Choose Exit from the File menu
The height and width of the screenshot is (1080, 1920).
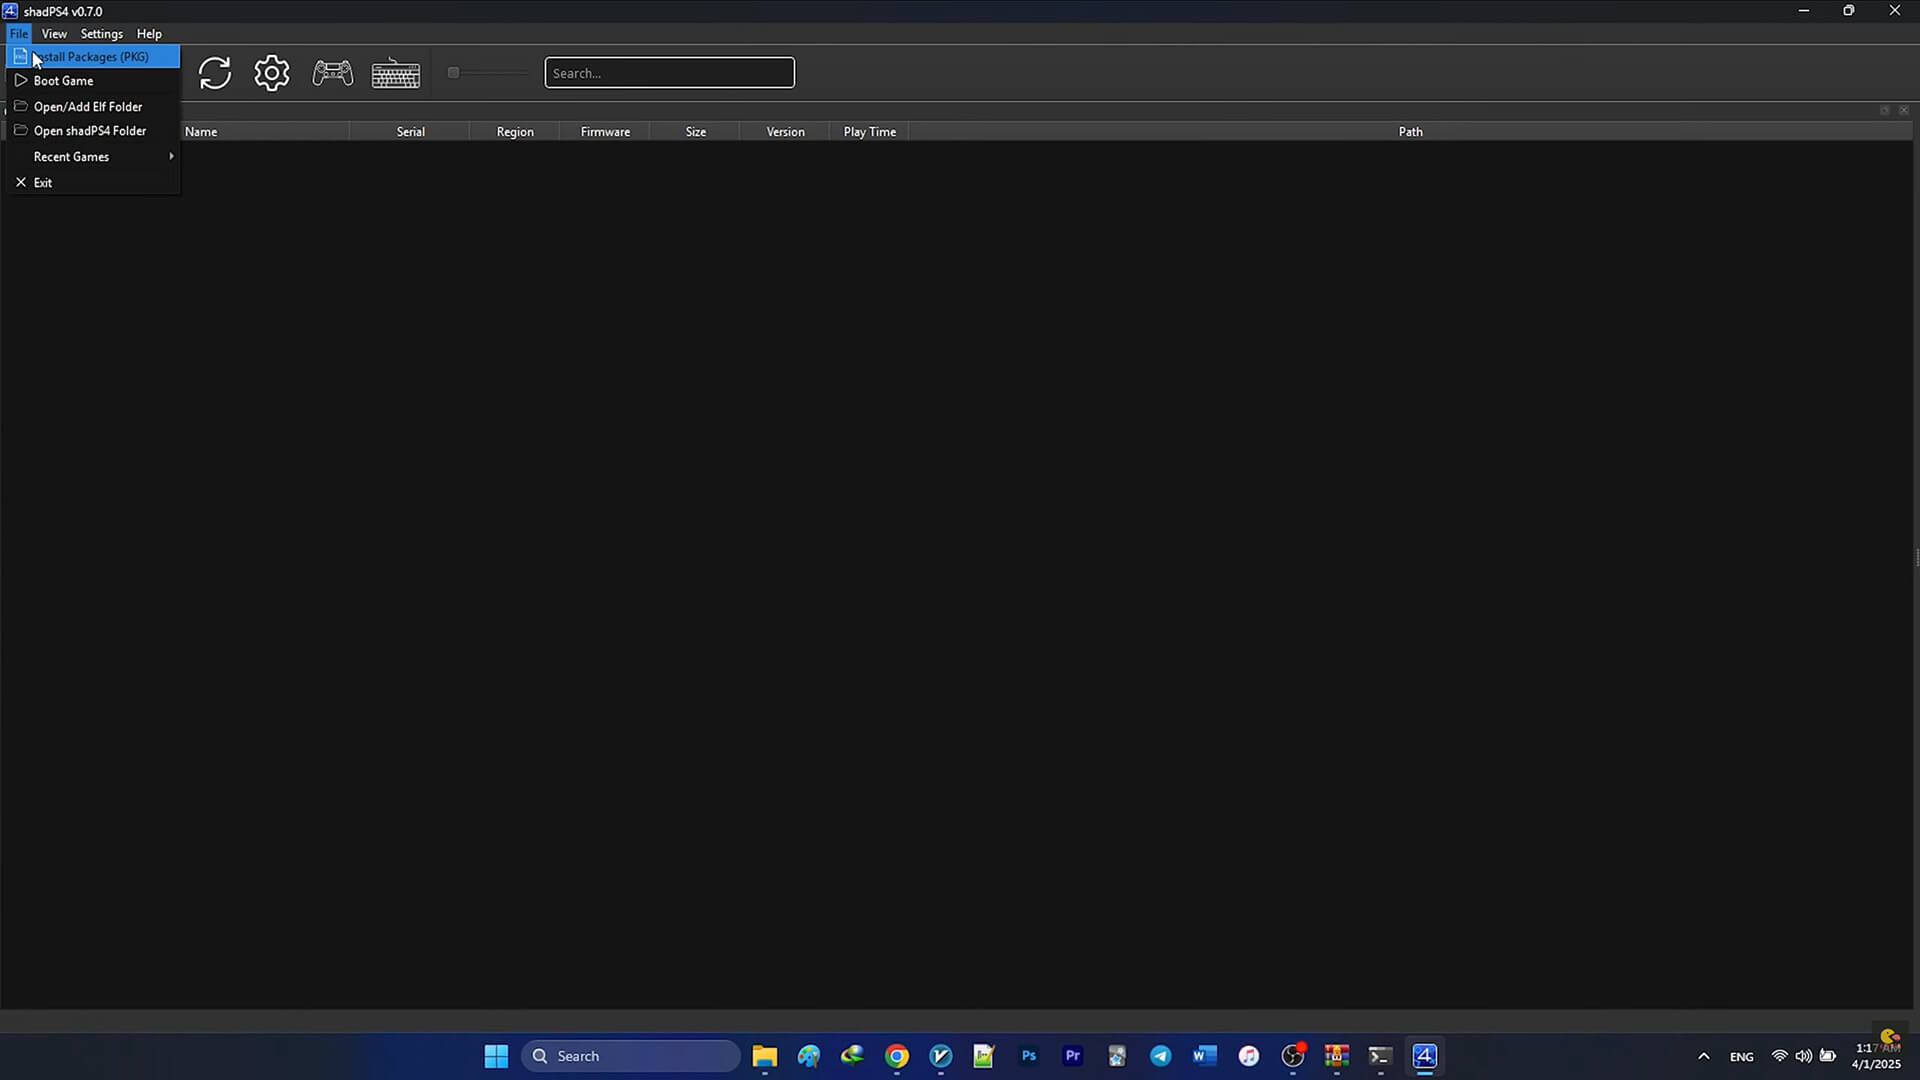pyautogui.click(x=43, y=183)
